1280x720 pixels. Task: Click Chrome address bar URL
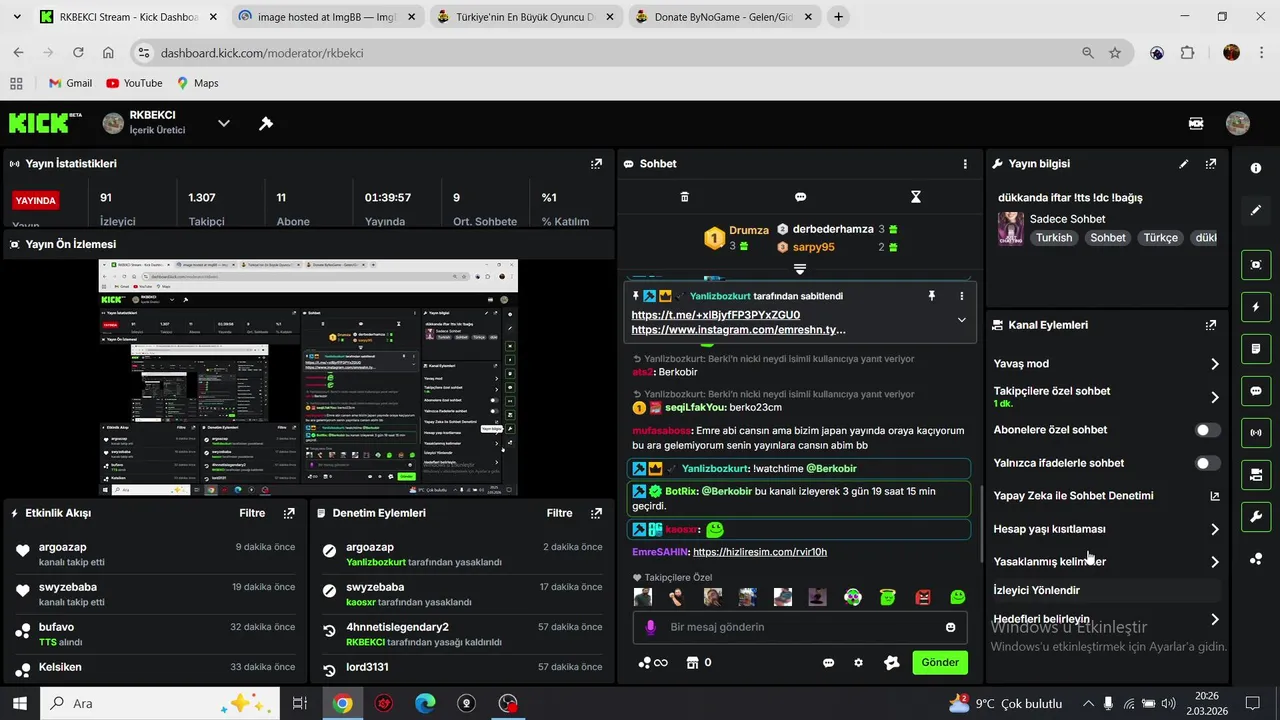[262, 53]
